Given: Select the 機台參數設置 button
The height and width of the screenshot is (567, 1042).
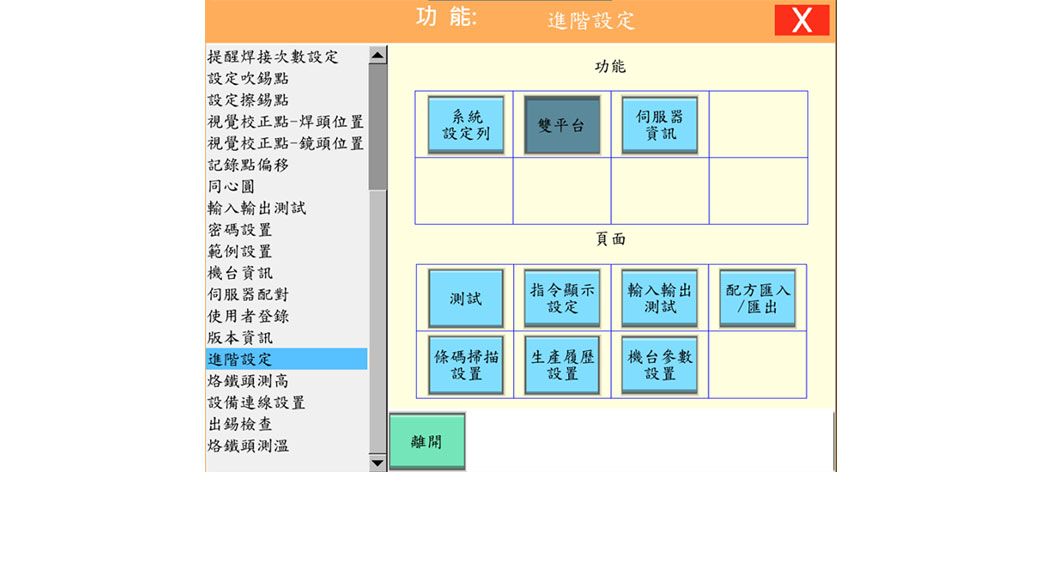Looking at the screenshot, I should [x=659, y=365].
